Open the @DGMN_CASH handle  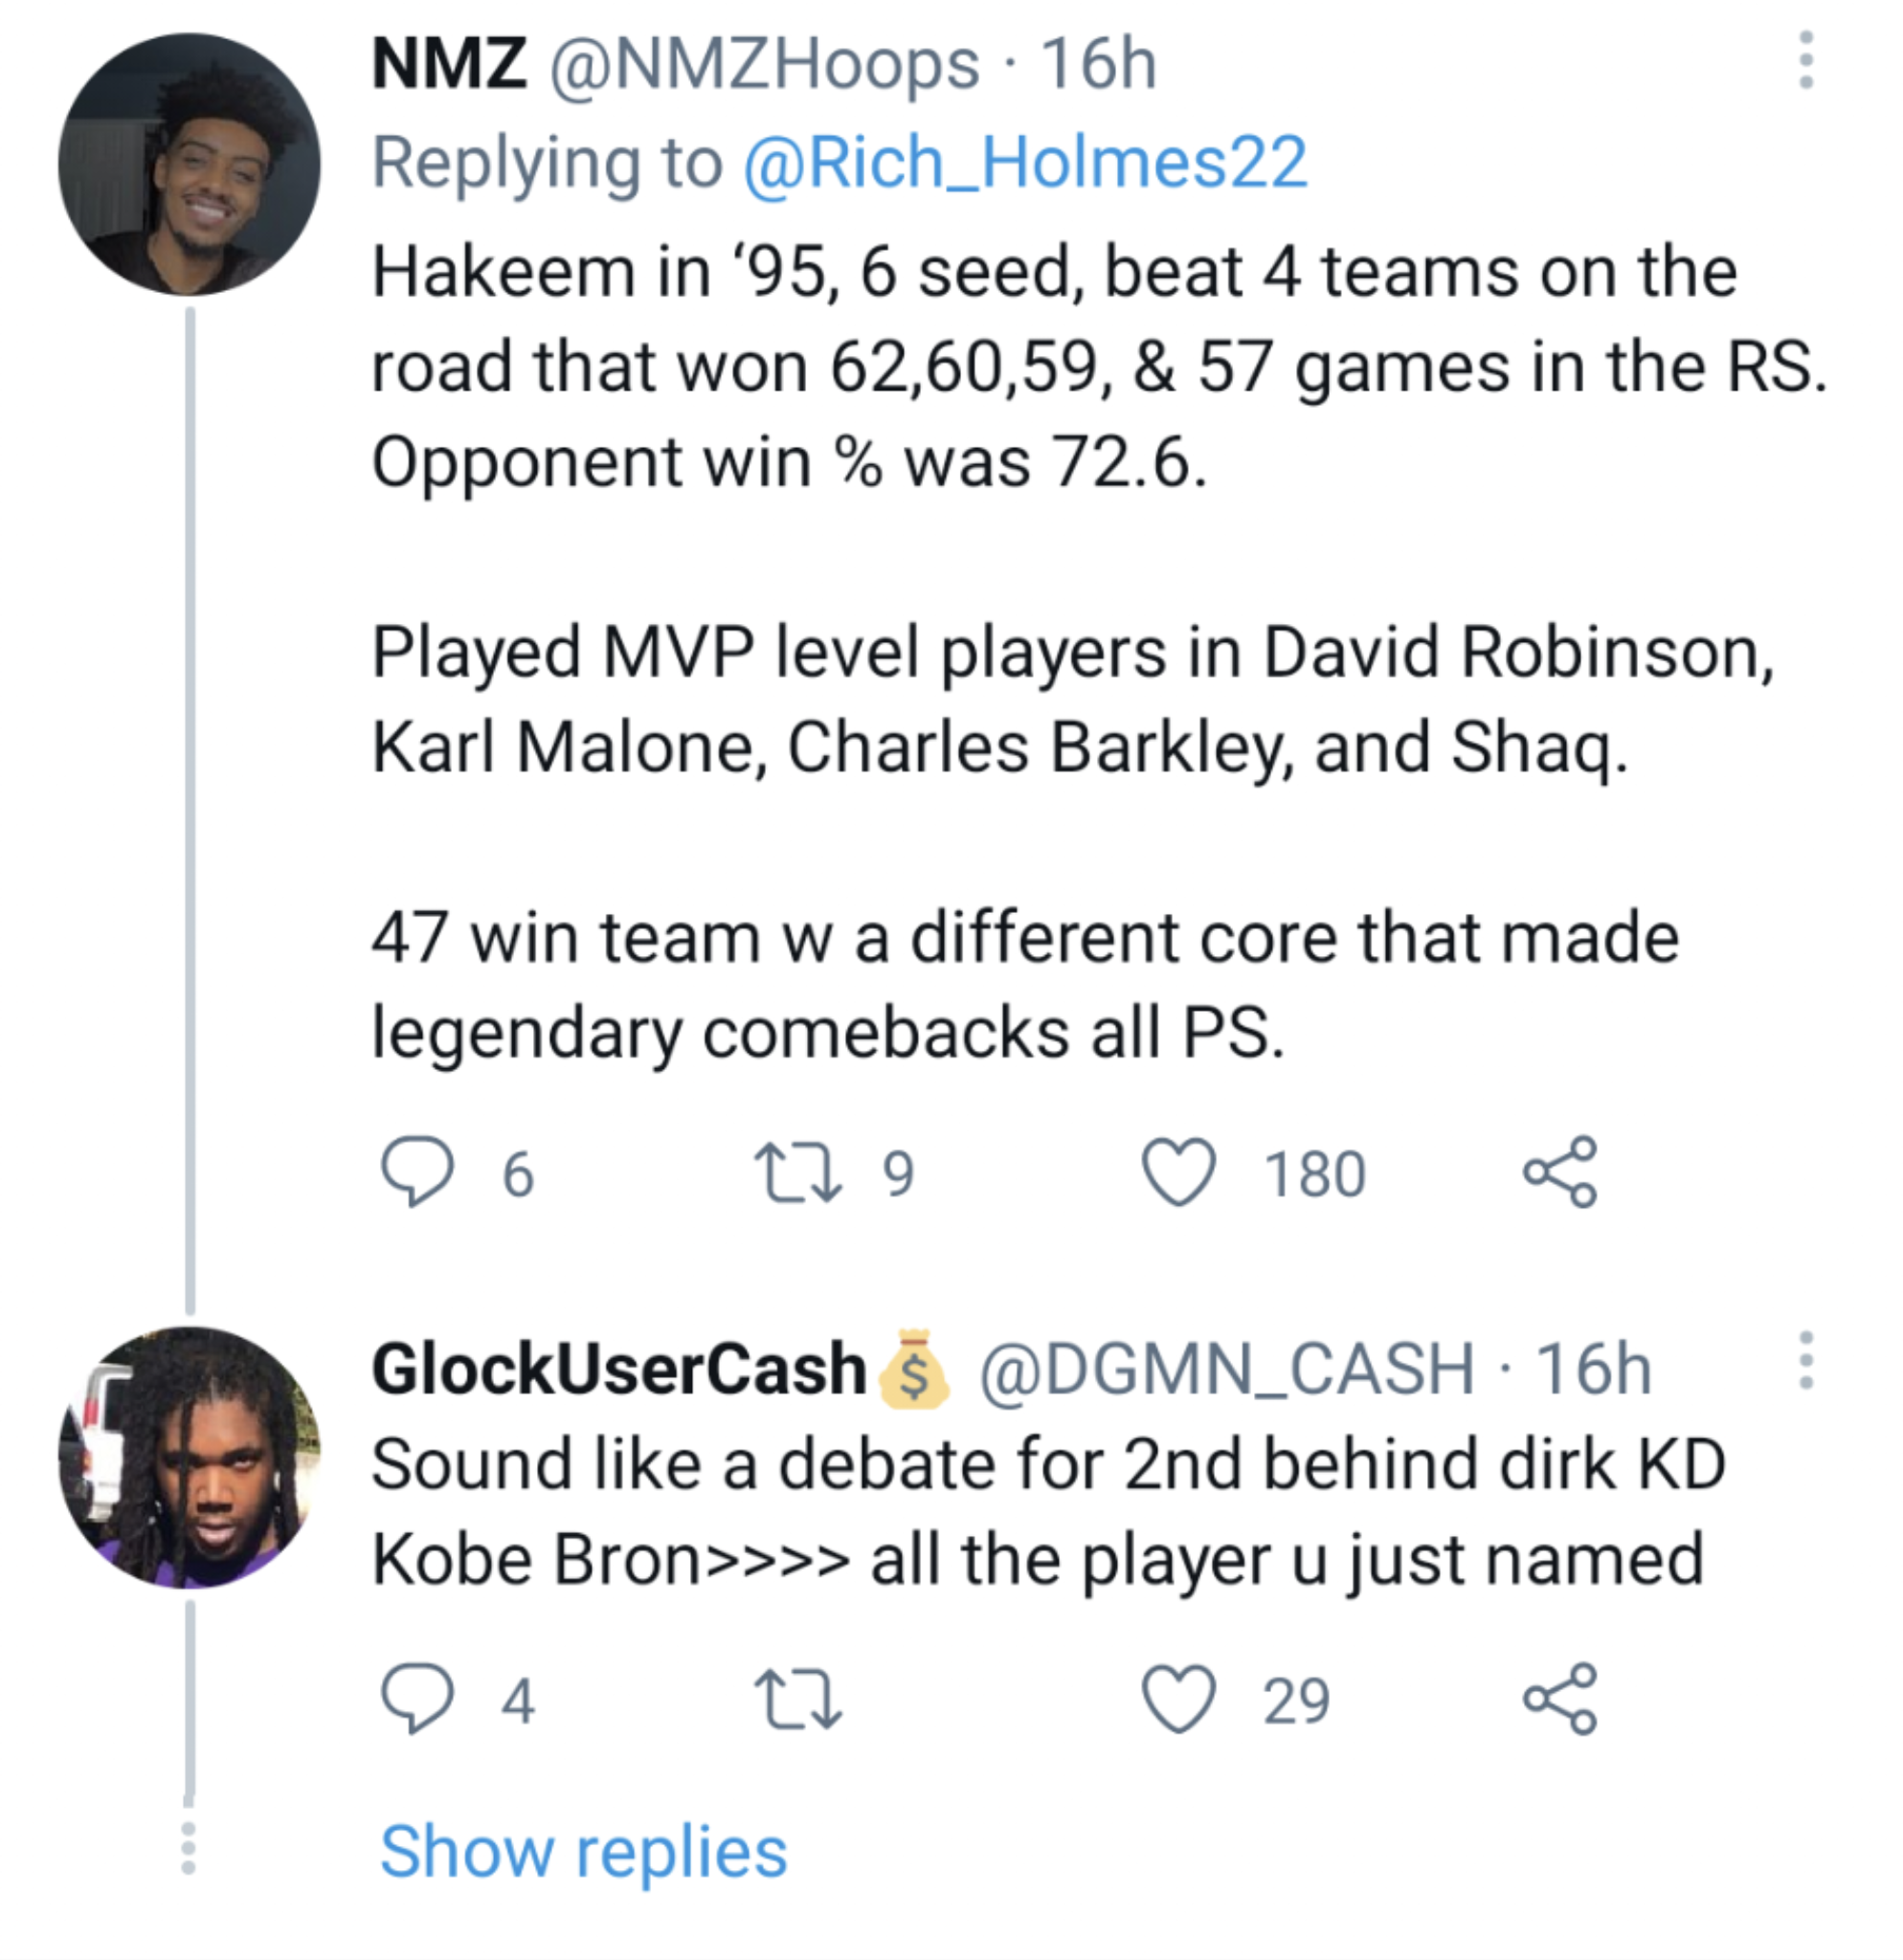[1226, 1368]
